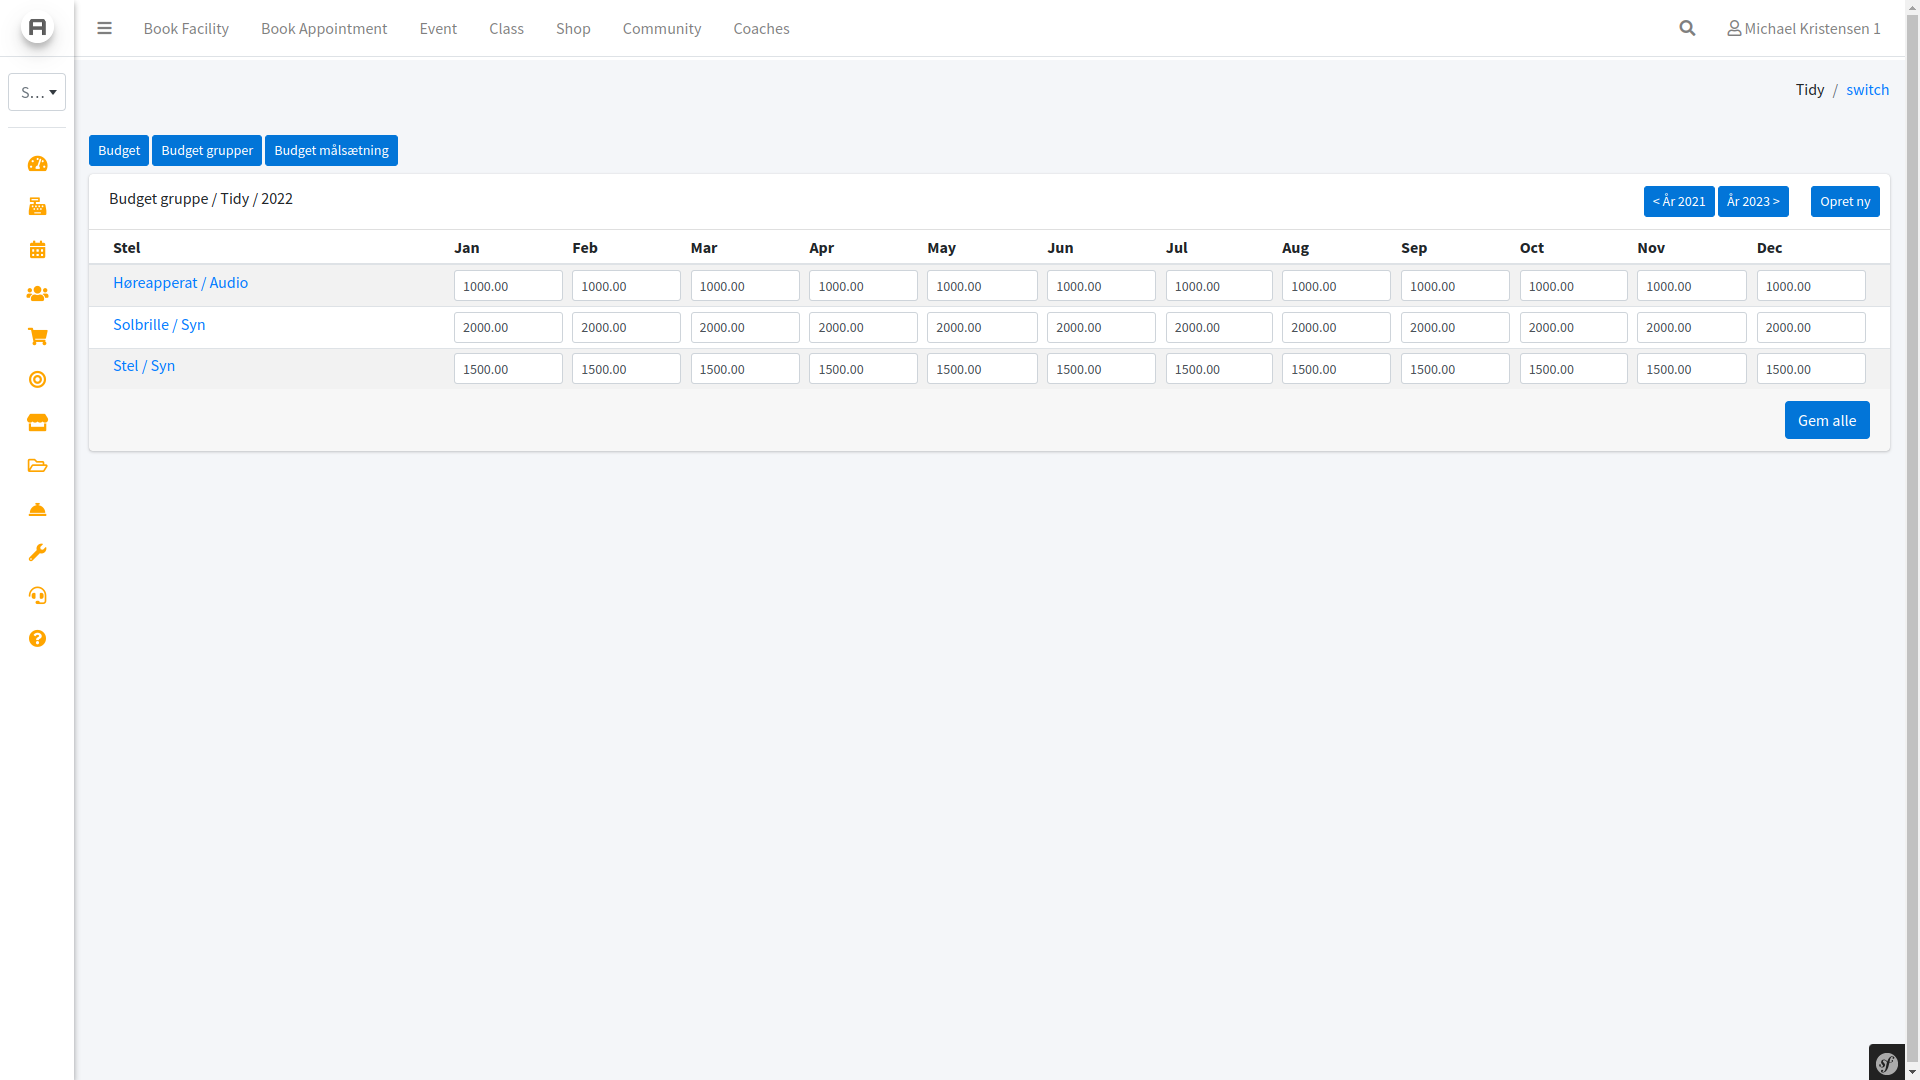Click the Gem alle save button
Viewport: 1920px width, 1080px height.
coord(1826,420)
